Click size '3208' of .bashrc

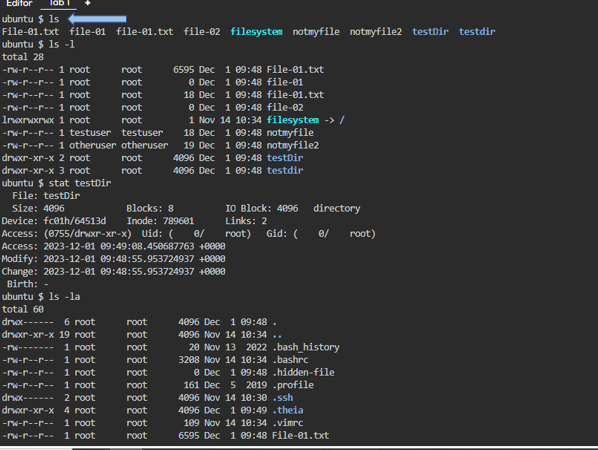189,360
